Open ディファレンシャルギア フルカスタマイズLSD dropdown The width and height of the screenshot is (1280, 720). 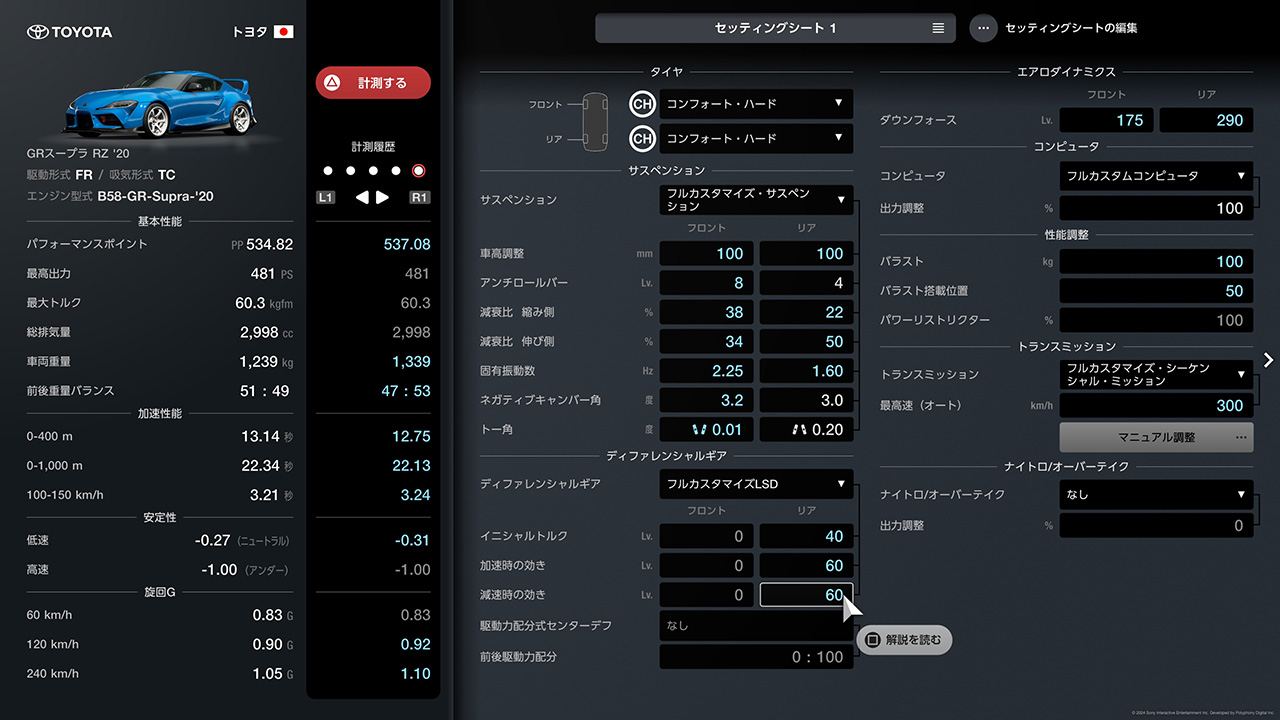[756, 484]
